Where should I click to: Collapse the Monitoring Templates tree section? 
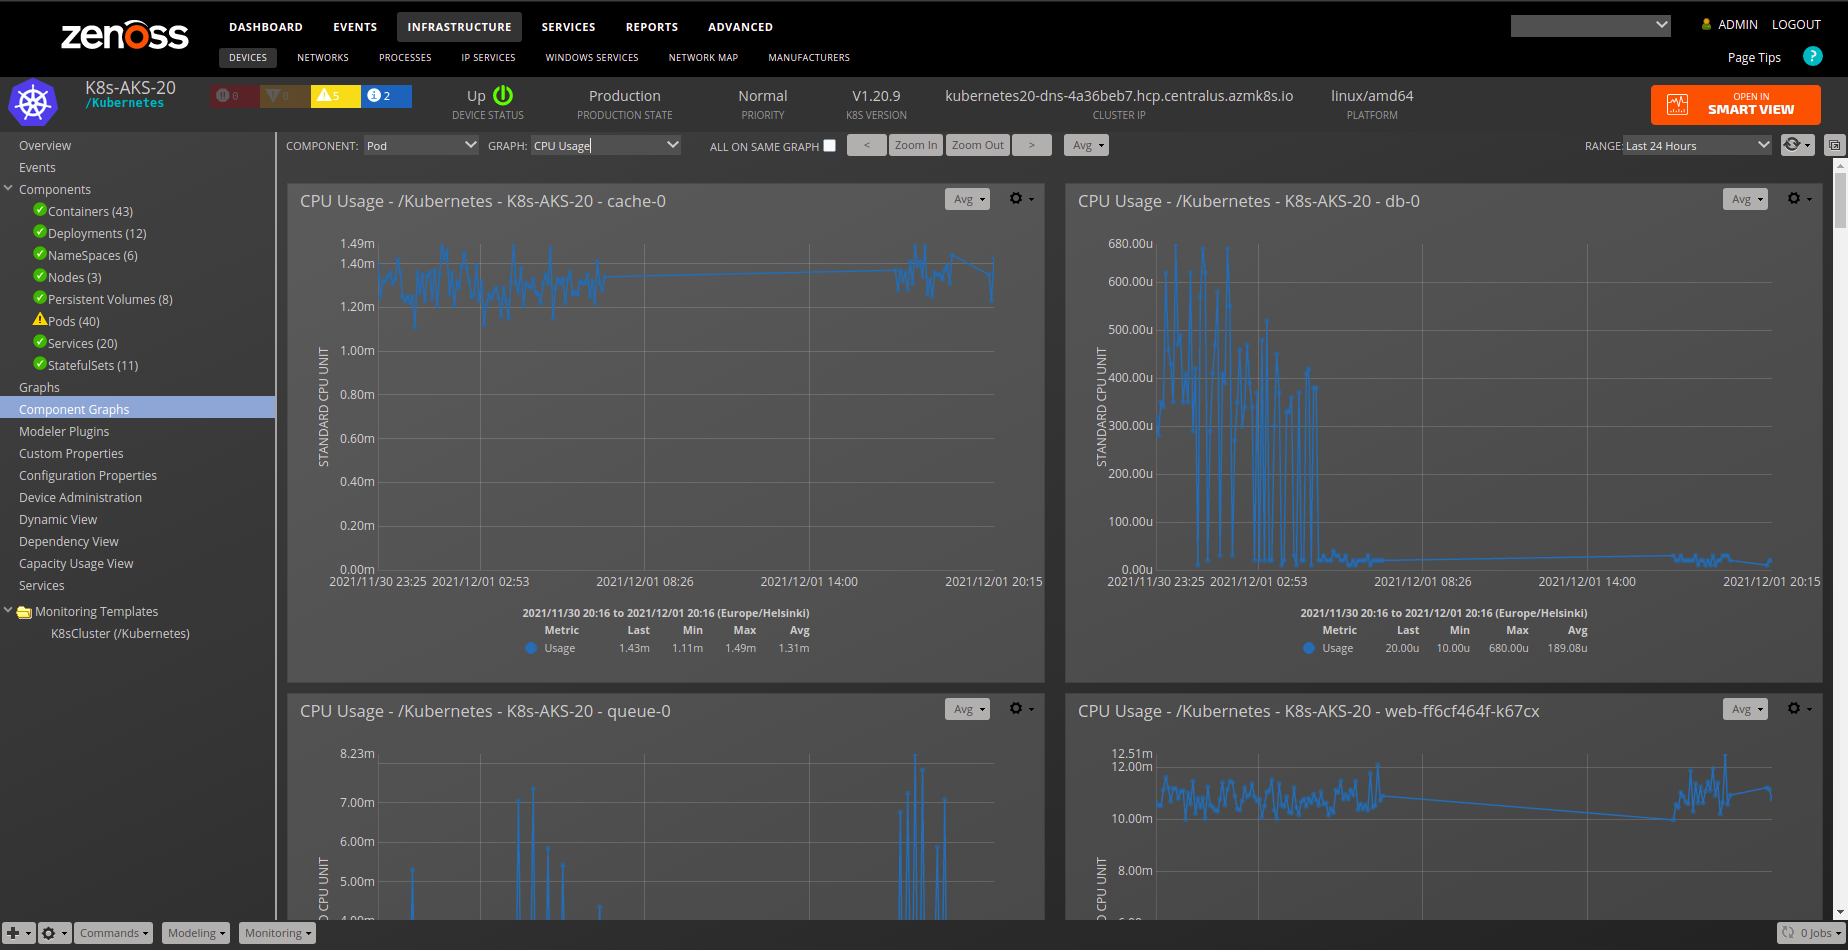tap(8, 610)
